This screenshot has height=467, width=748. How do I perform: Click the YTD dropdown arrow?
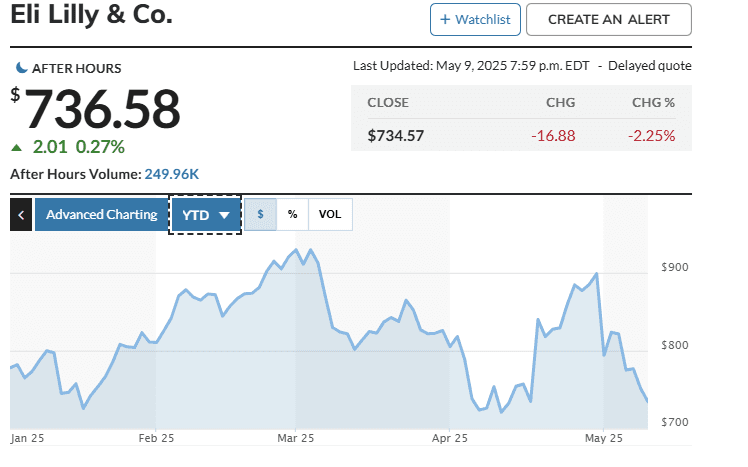coord(225,215)
